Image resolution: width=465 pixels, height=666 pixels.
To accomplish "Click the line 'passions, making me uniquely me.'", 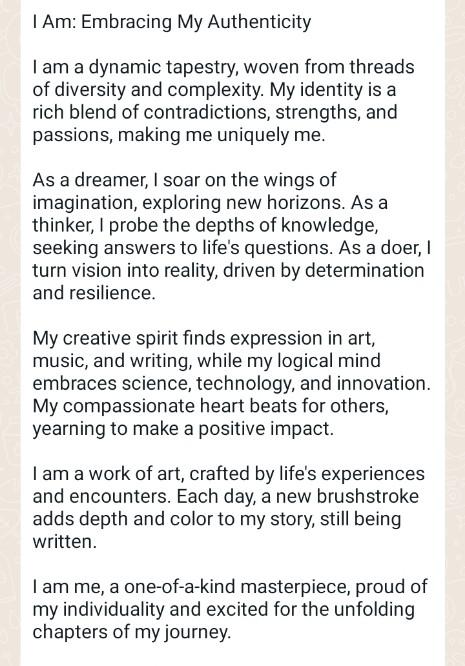I will pos(179,135).
